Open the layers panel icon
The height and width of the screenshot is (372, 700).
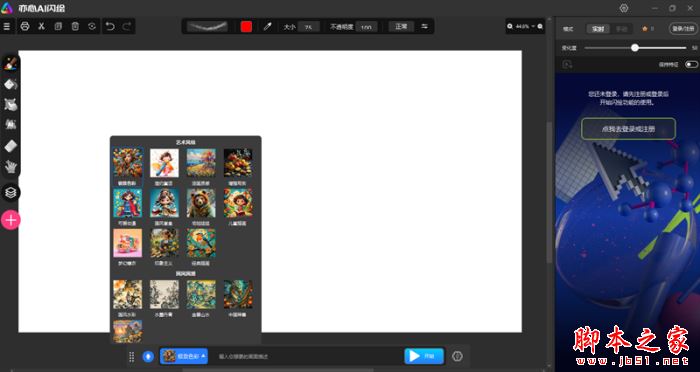tap(11, 192)
